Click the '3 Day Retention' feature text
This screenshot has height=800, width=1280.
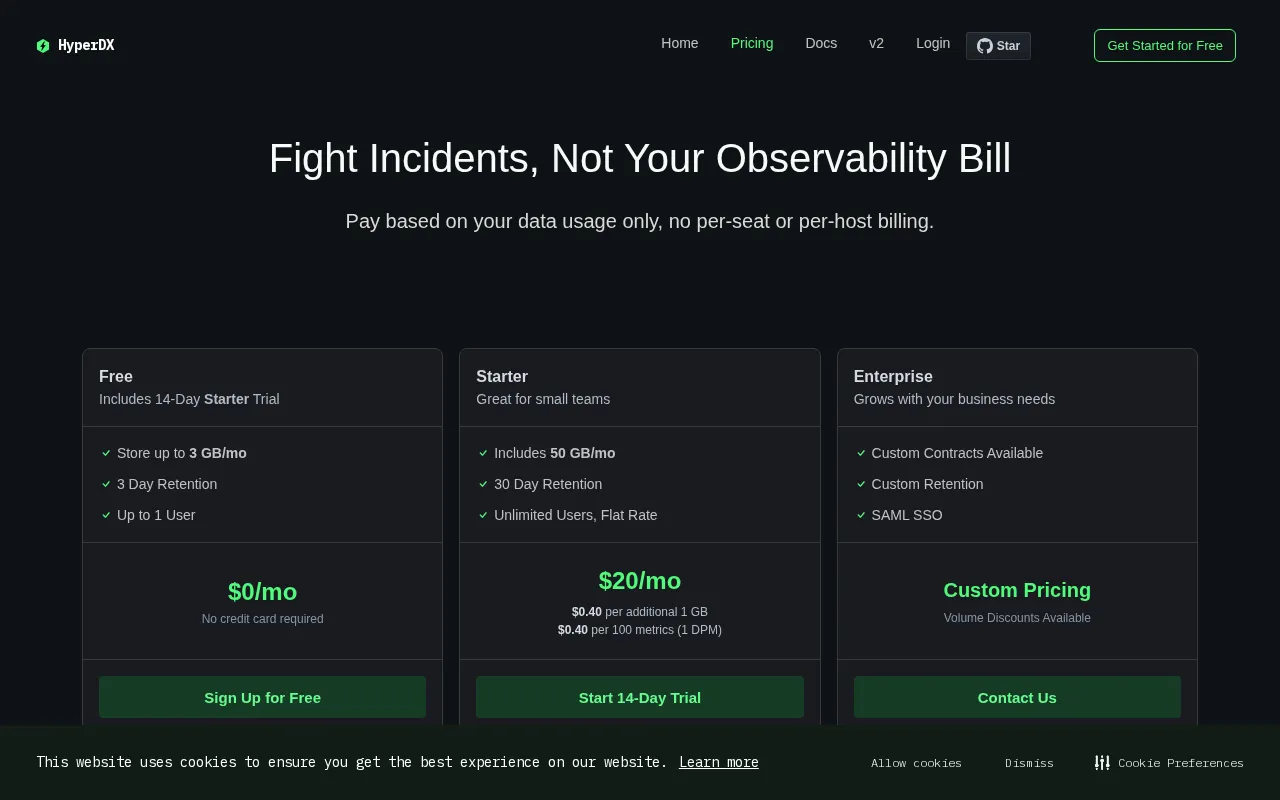click(167, 484)
